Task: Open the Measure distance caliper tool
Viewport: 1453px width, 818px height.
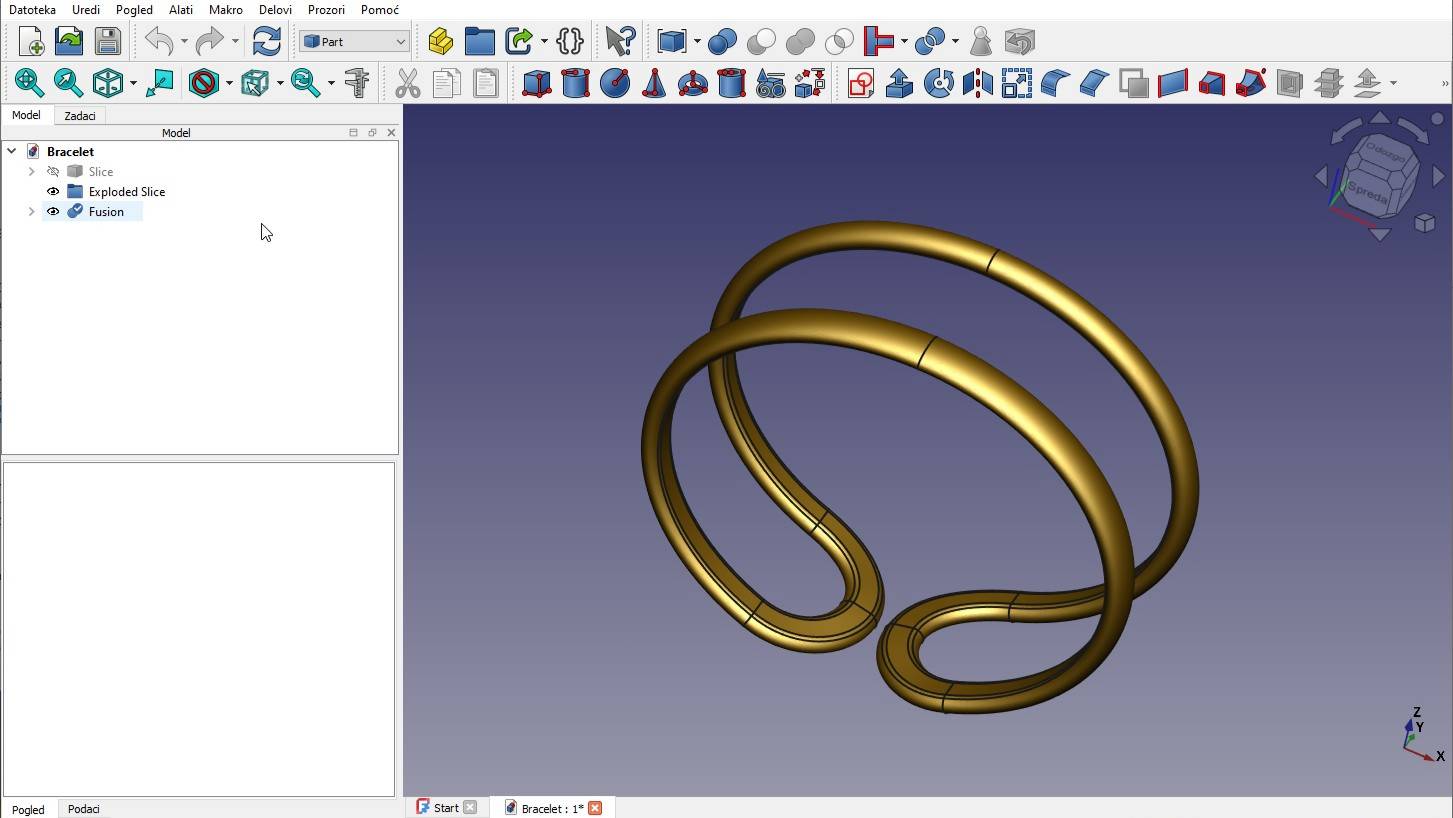Action: tap(356, 83)
